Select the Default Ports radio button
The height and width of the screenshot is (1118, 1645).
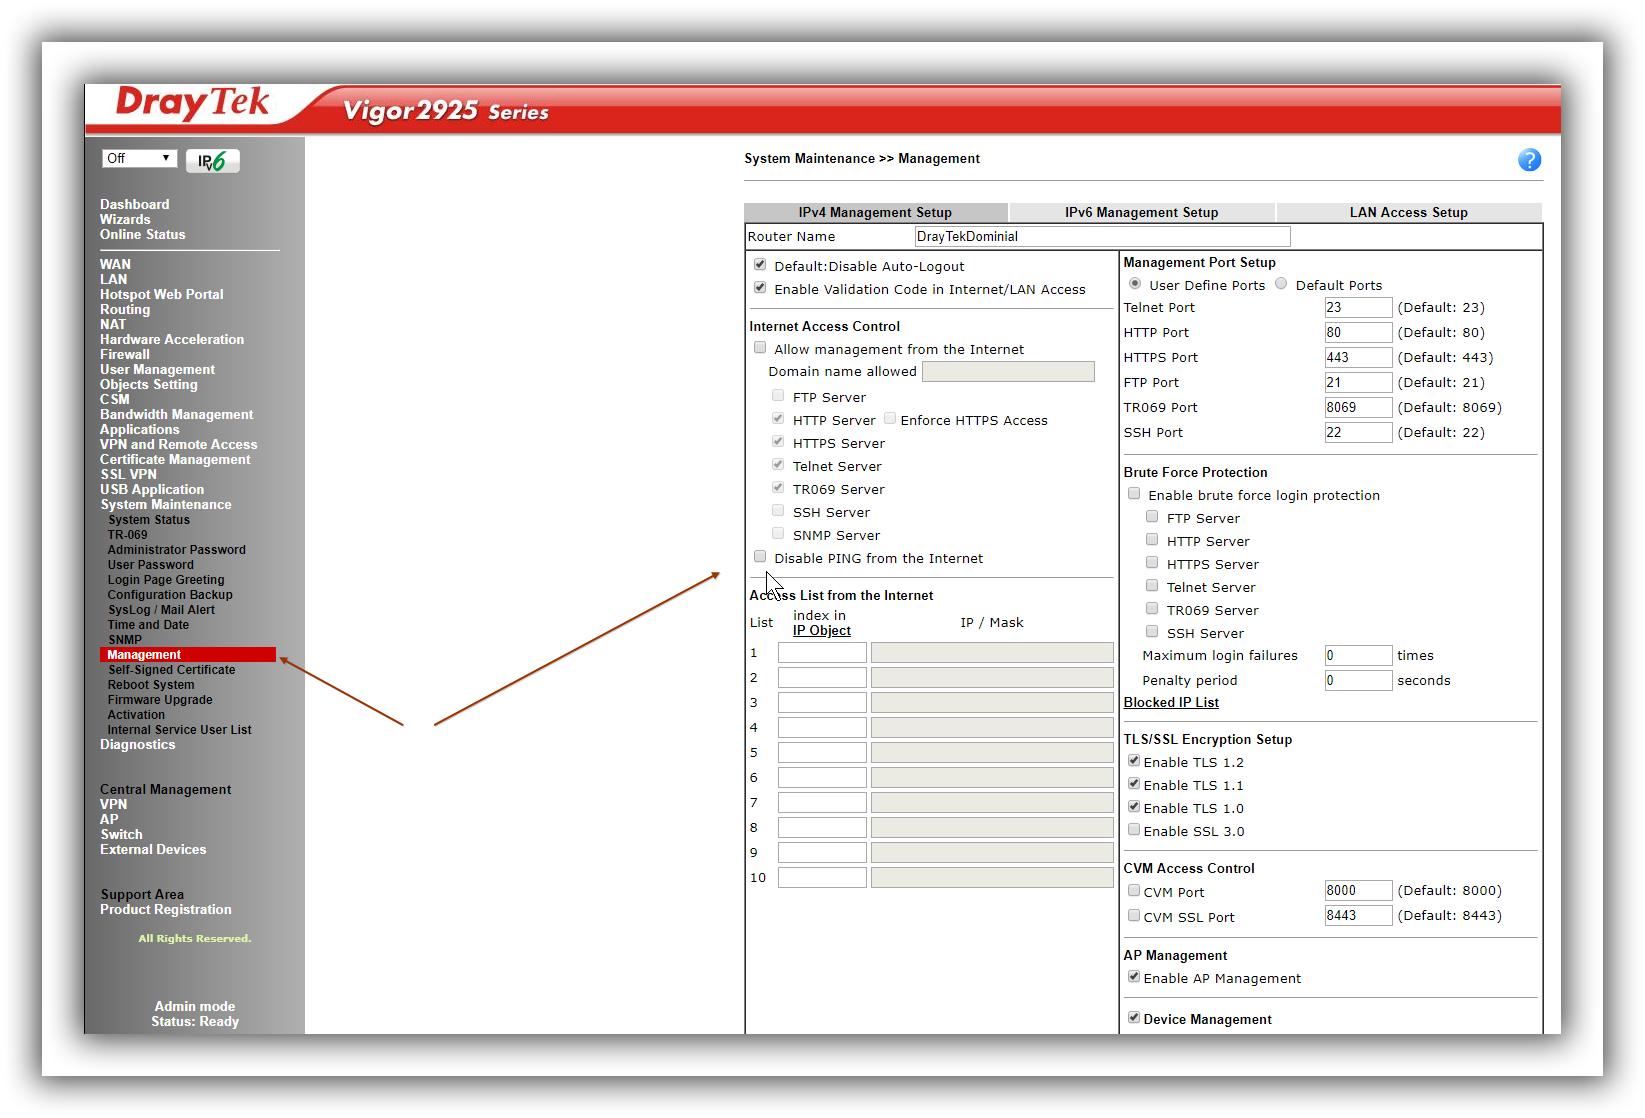pyautogui.click(x=1281, y=284)
